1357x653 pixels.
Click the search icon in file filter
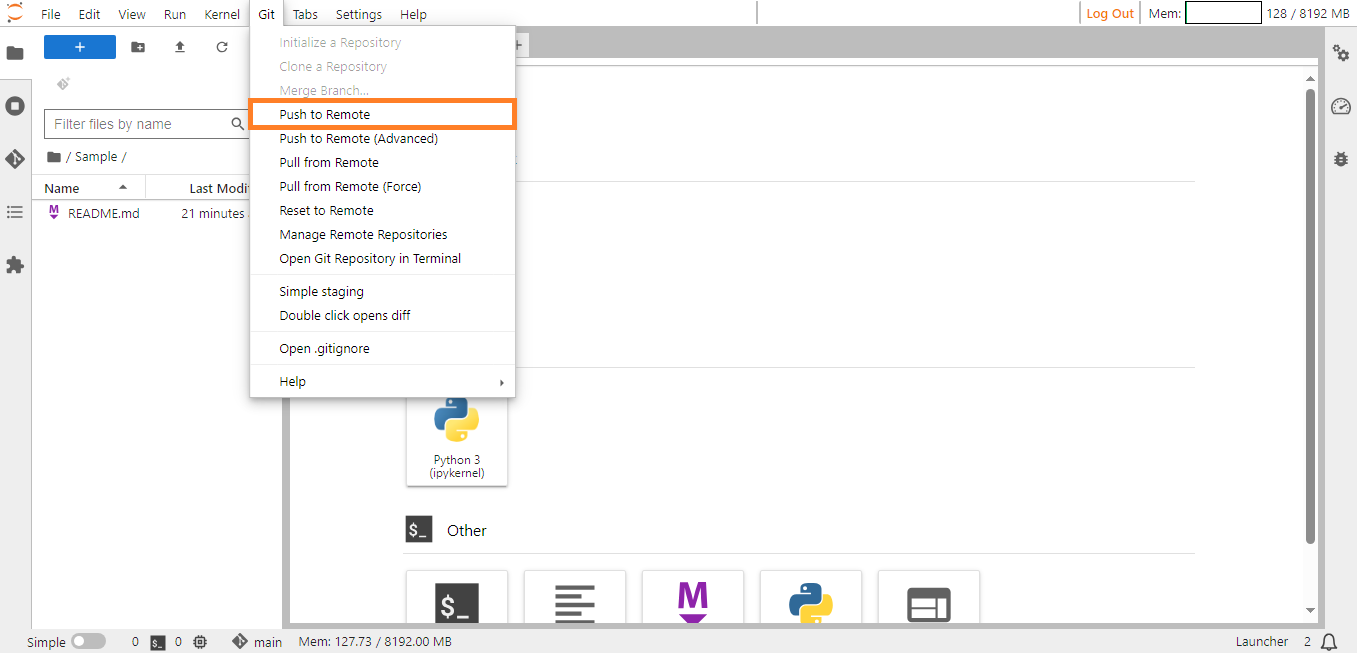(x=238, y=124)
